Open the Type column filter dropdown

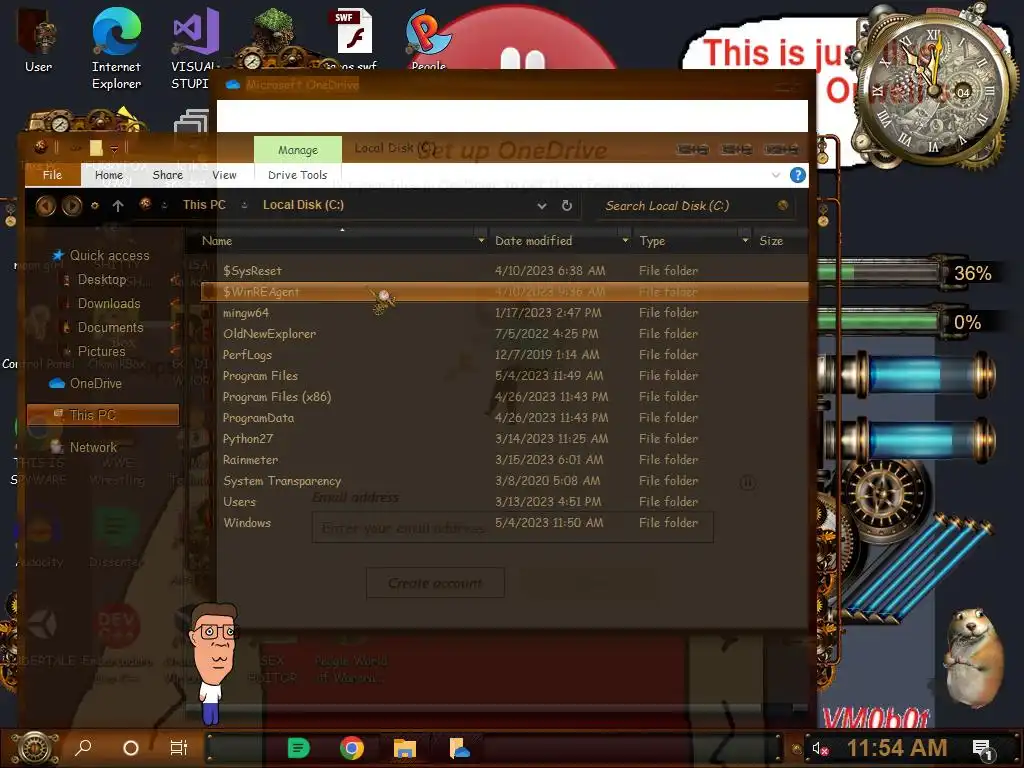click(745, 241)
